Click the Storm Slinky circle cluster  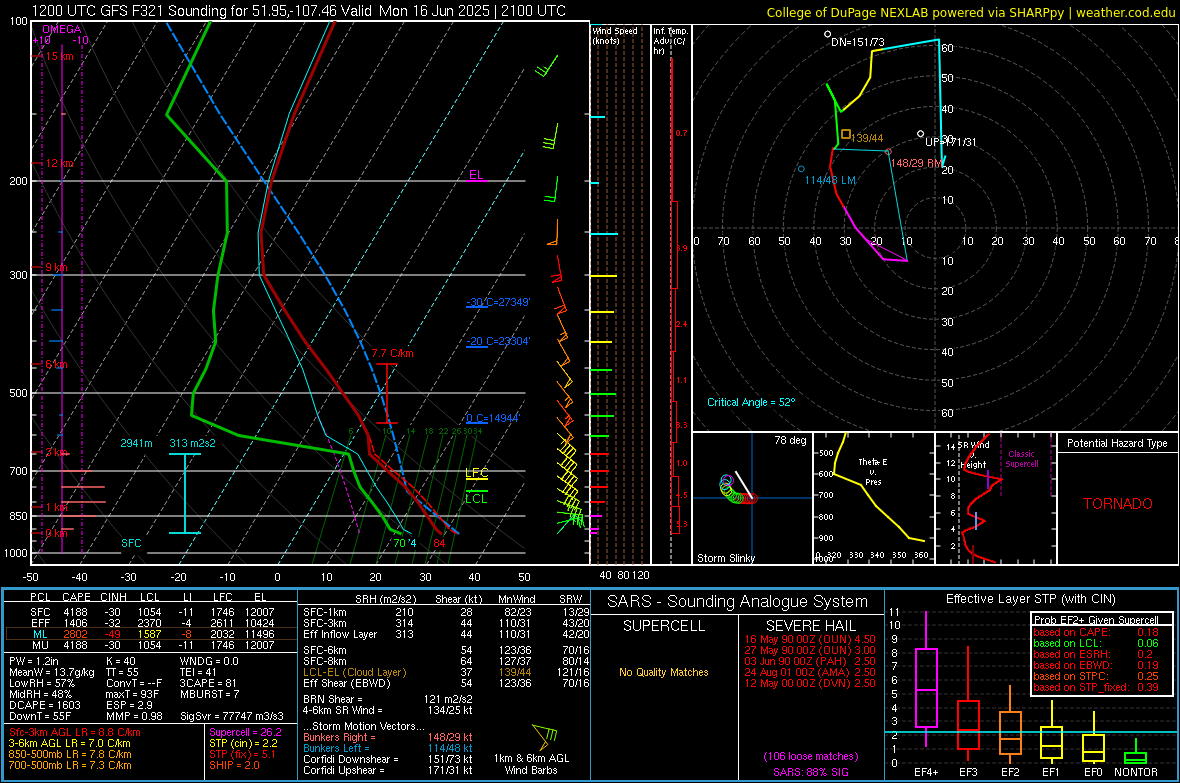click(x=738, y=489)
